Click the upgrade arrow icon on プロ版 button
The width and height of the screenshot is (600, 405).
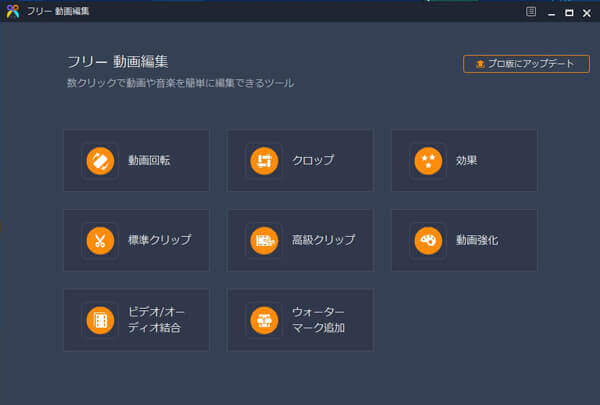tap(480, 64)
